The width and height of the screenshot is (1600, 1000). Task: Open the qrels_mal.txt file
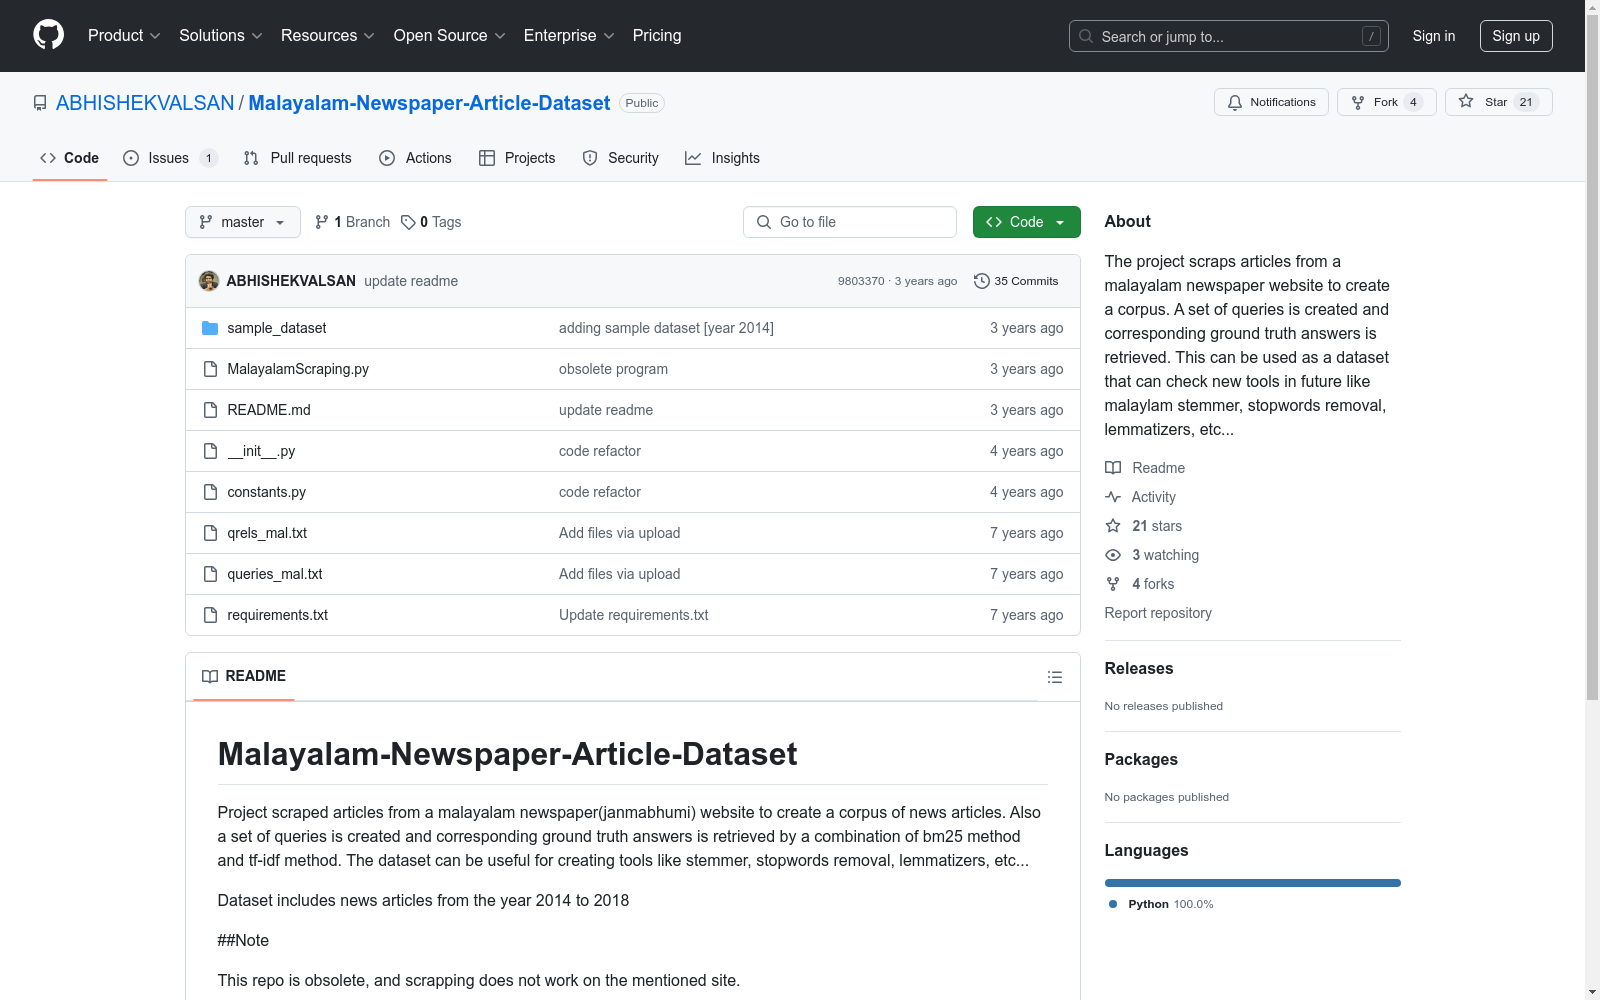pyautogui.click(x=267, y=533)
